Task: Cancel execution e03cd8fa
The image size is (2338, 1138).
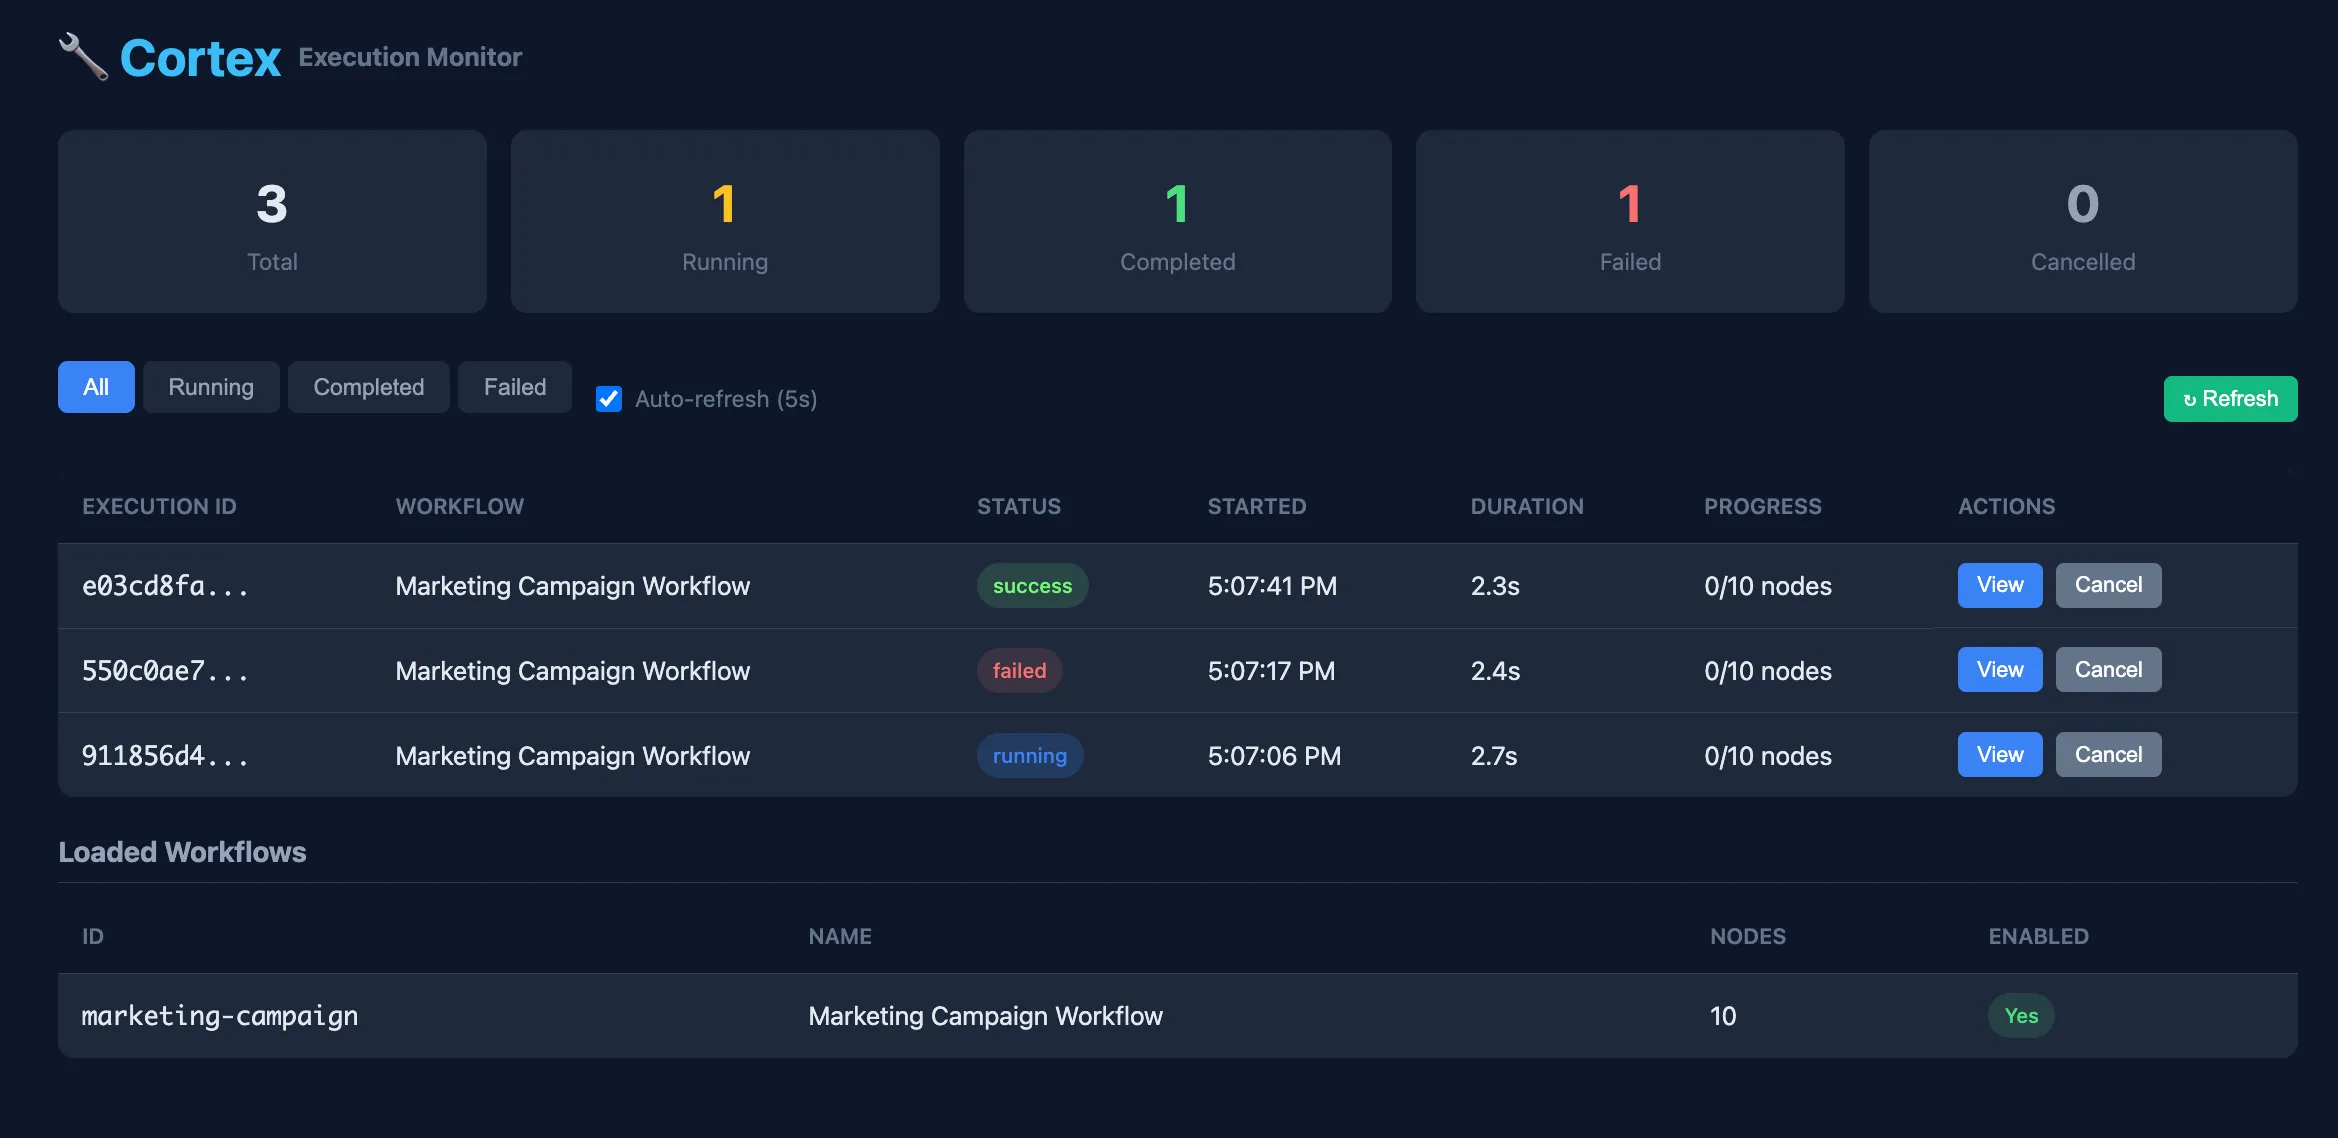Action: tap(2108, 585)
